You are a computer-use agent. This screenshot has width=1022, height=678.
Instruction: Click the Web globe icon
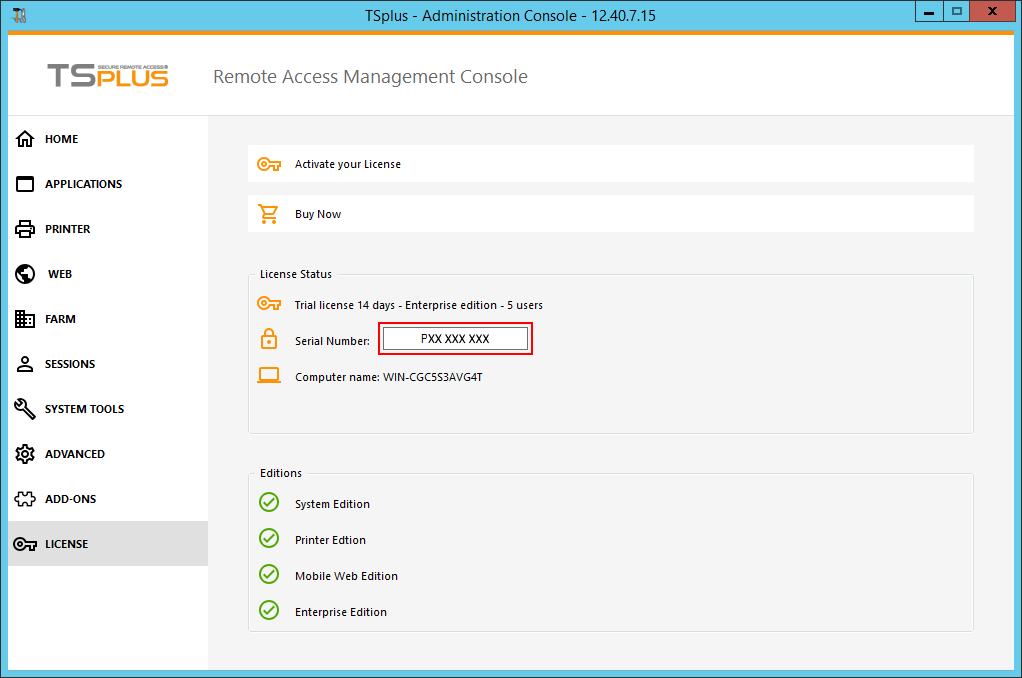(x=25, y=274)
